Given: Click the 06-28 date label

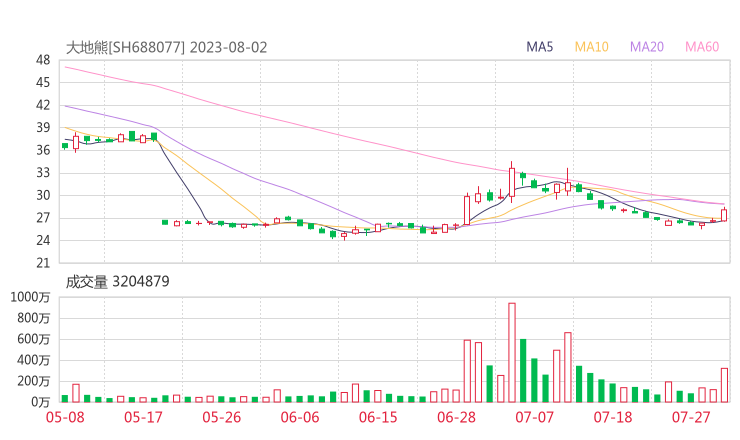Looking at the screenshot, I should tap(456, 418).
